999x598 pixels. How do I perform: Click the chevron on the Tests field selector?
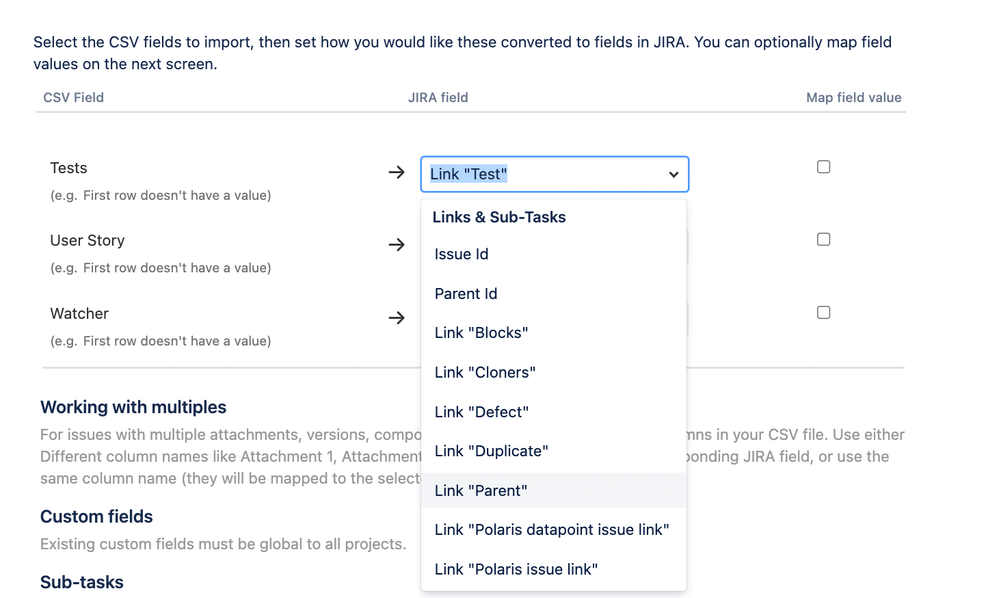[674, 174]
